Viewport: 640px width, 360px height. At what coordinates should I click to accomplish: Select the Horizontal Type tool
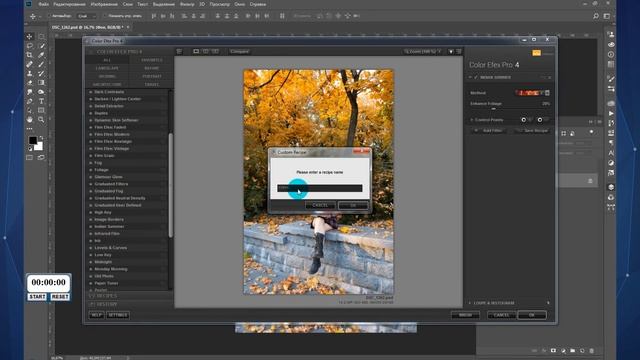pos(41,101)
